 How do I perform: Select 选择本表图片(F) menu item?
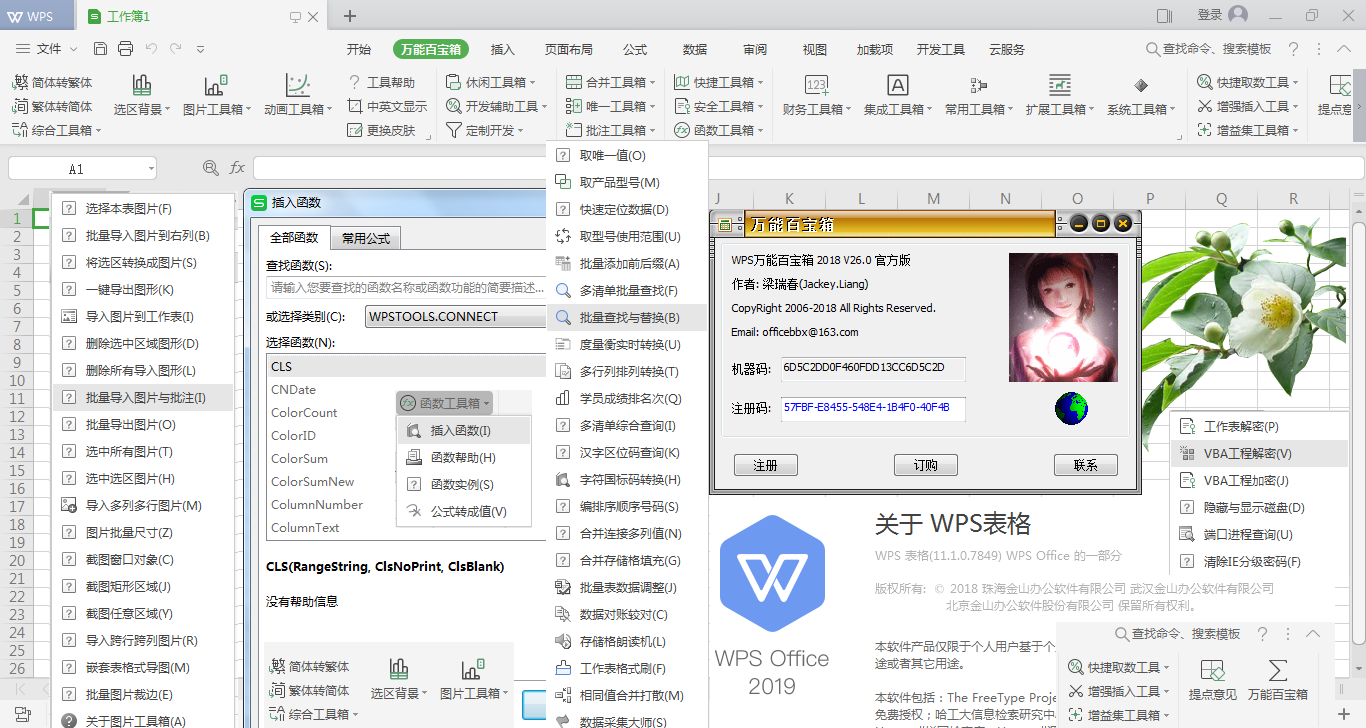pos(142,209)
